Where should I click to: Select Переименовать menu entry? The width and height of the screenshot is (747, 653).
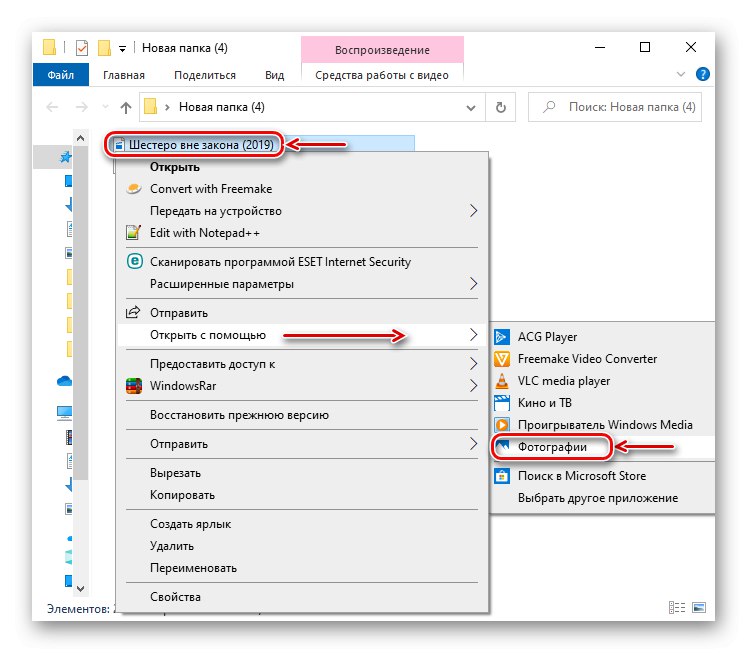coord(302,568)
